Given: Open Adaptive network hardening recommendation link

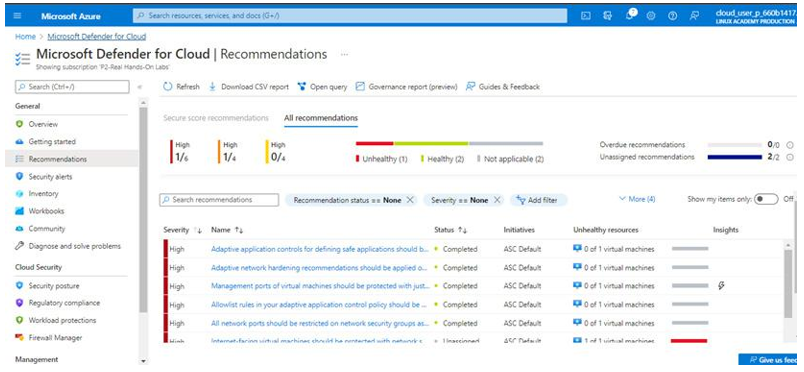Looking at the screenshot, I should pos(319,268).
